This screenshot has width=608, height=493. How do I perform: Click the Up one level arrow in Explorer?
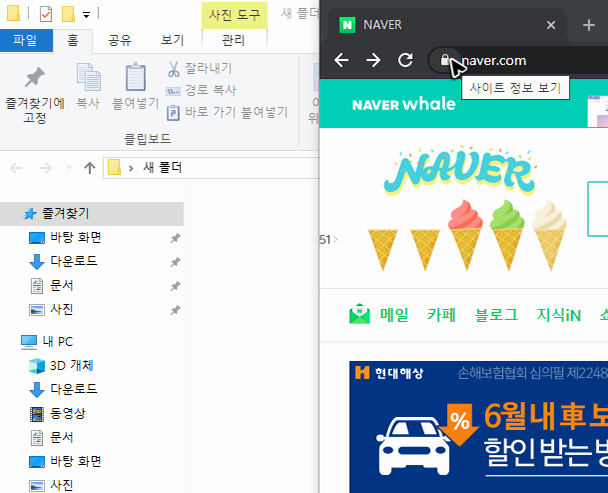(90, 168)
